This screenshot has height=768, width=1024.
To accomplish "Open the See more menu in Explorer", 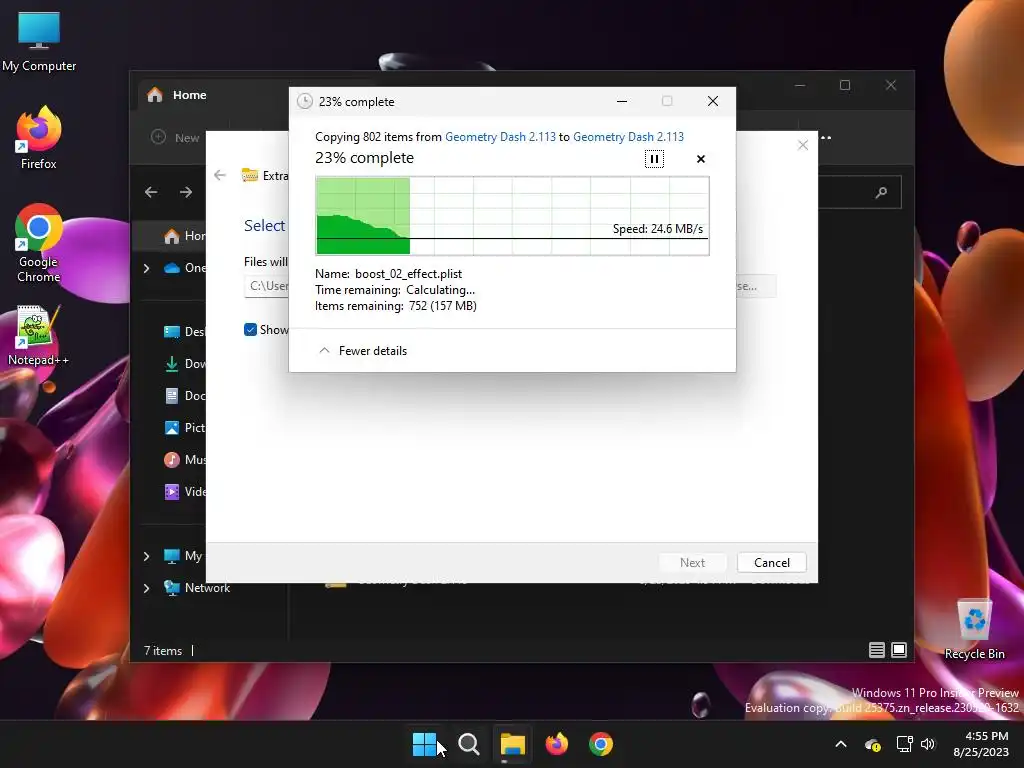I will (826, 137).
